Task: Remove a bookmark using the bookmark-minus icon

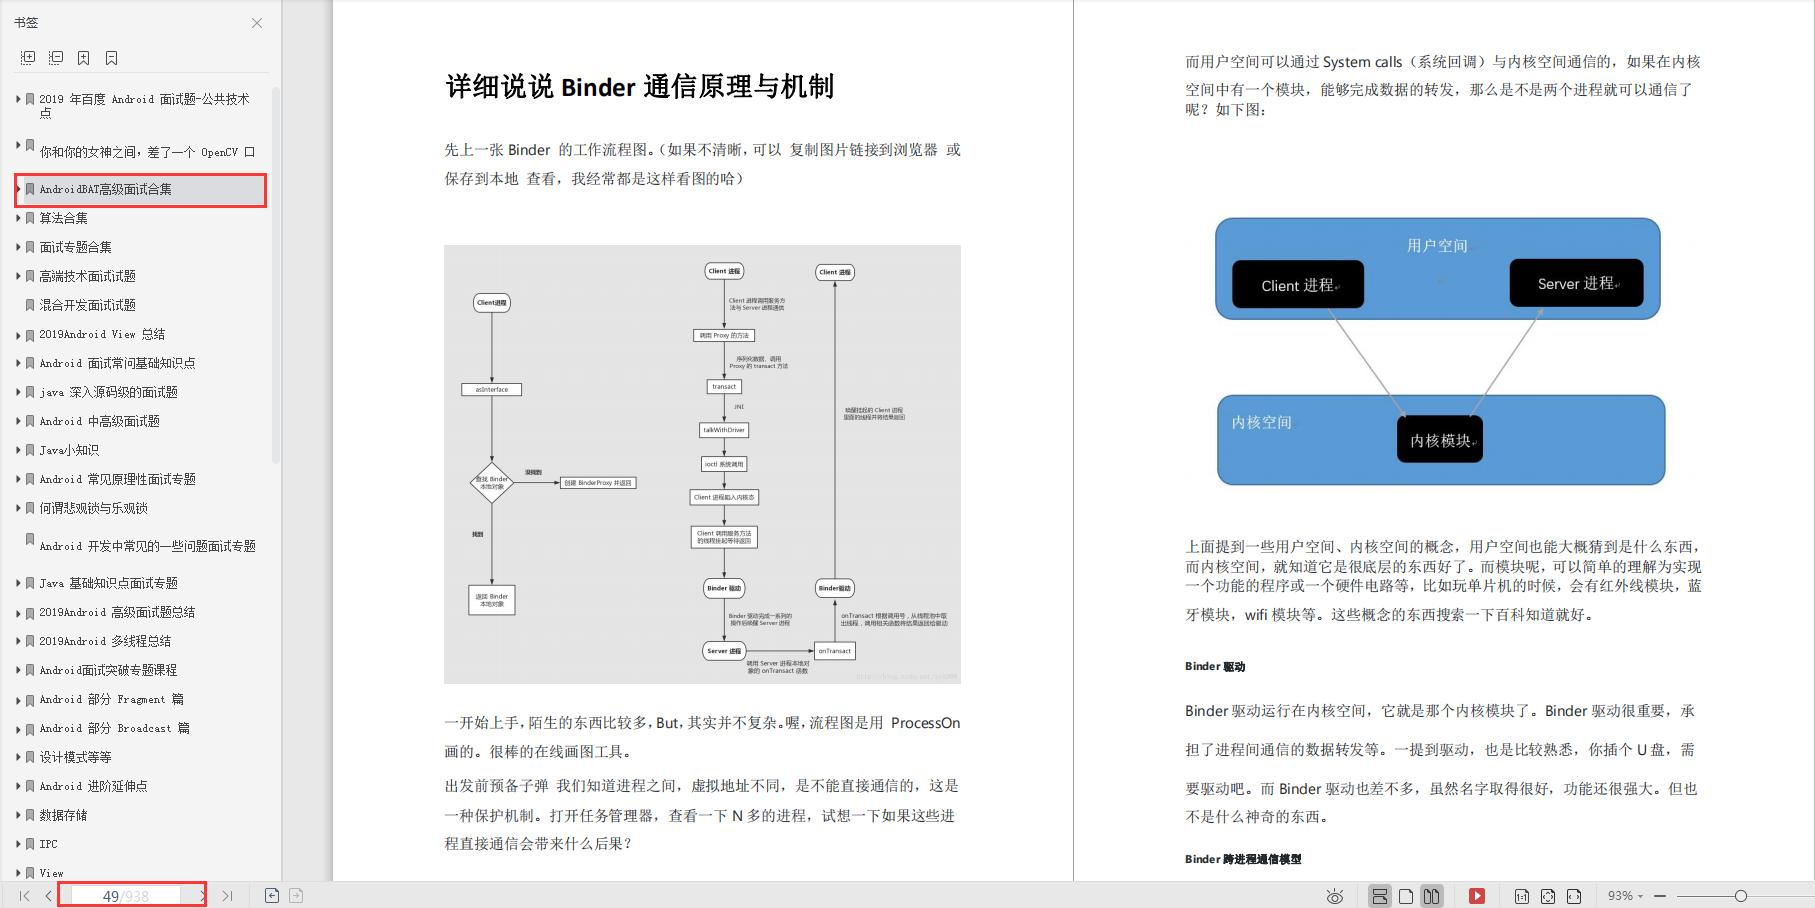Action: point(110,57)
